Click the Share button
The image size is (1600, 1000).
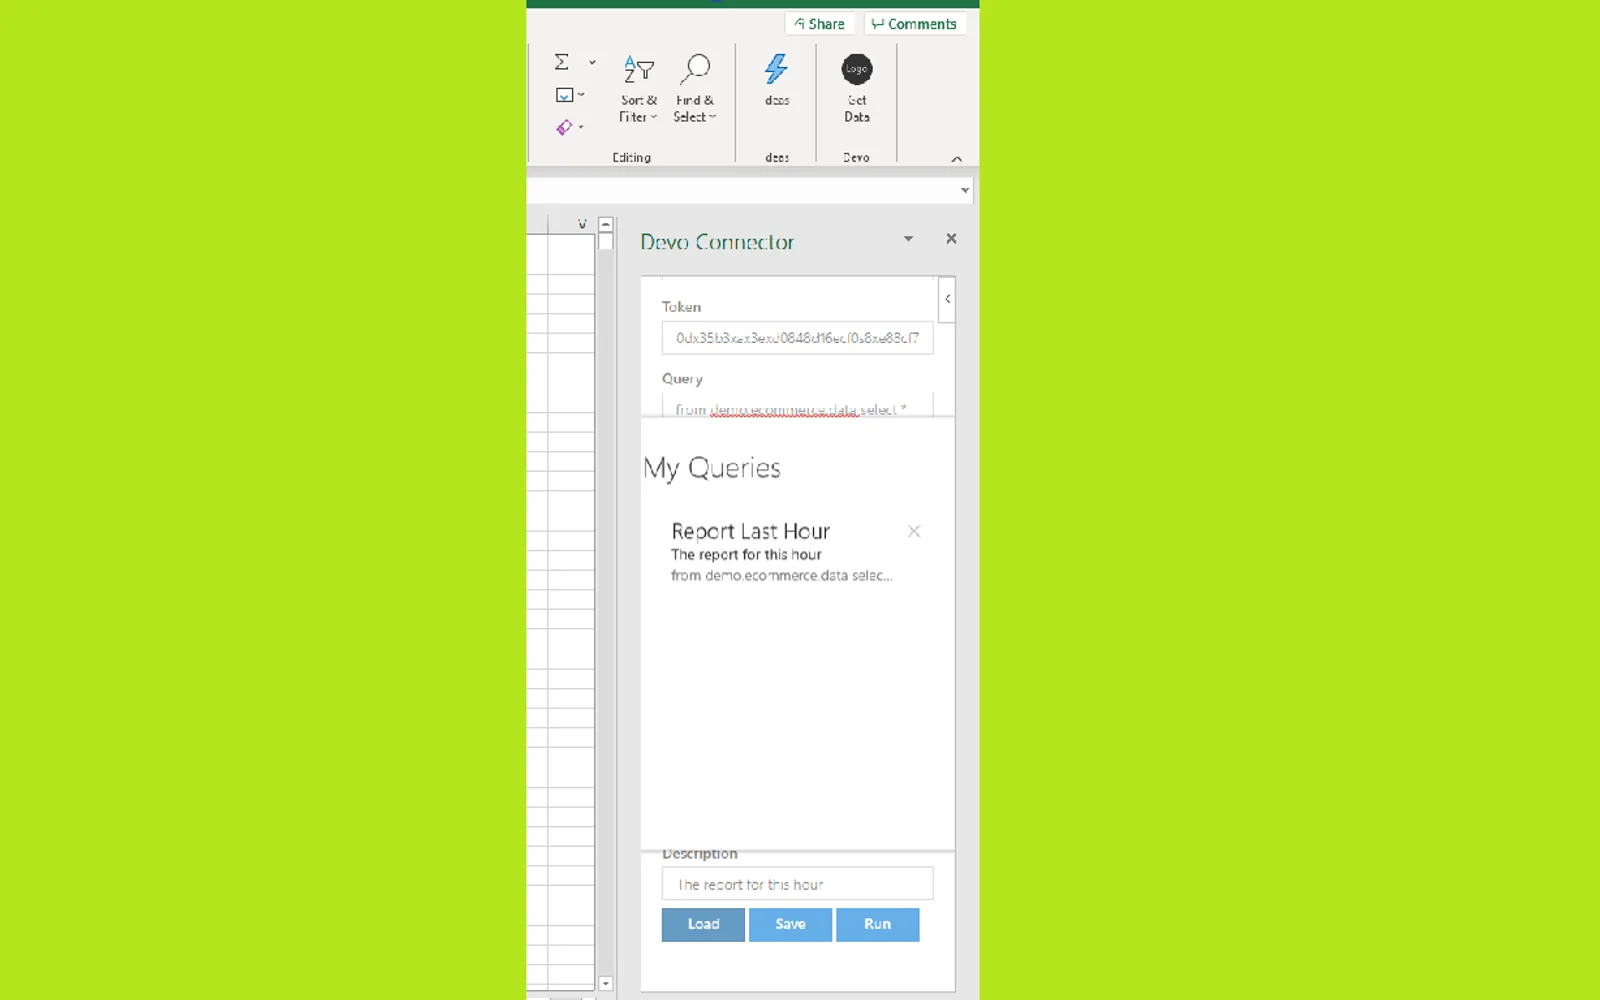[819, 24]
